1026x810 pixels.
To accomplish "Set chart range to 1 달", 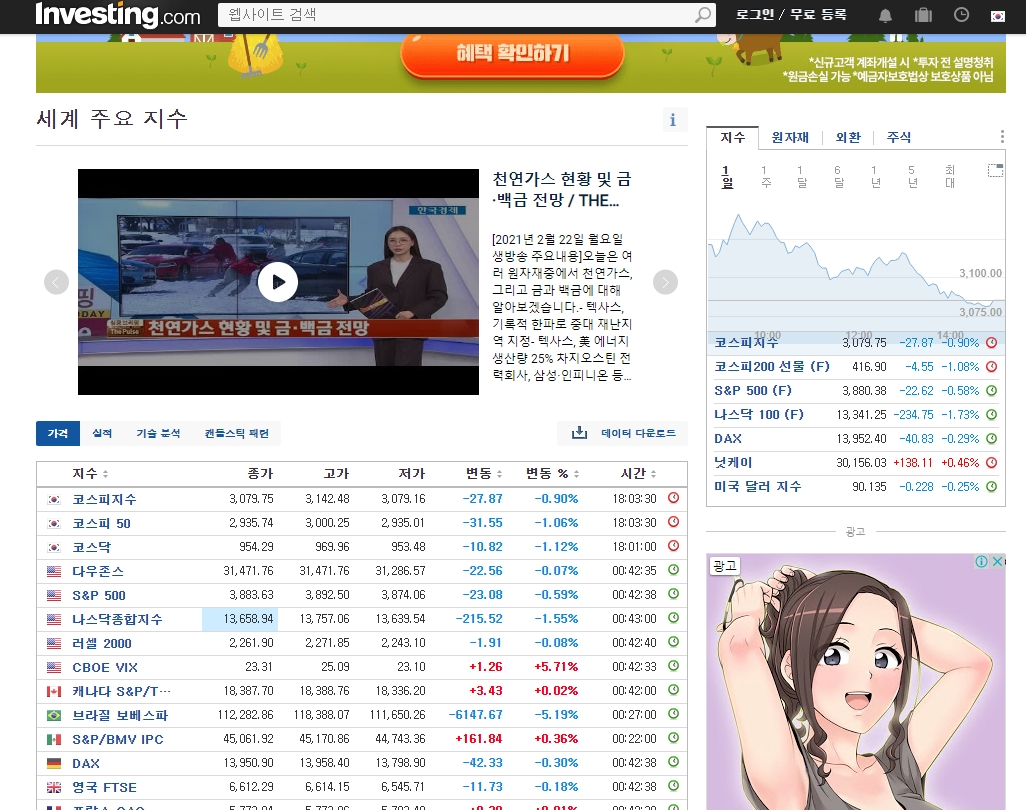I will (801, 177).
